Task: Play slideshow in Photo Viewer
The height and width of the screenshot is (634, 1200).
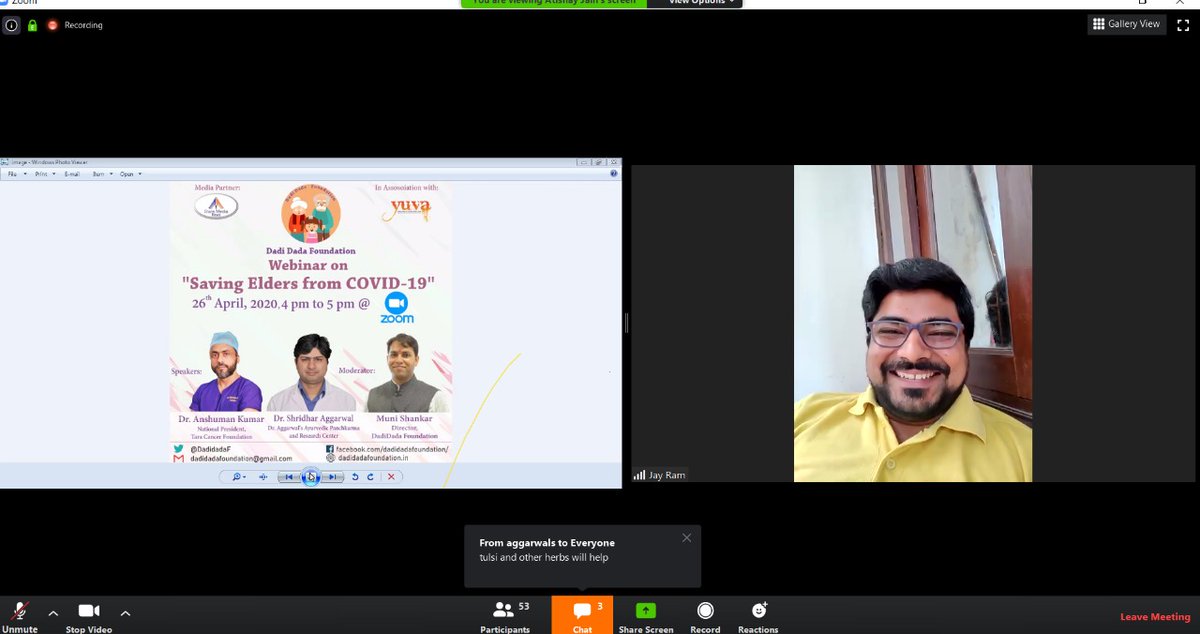Action: pos(311,477)
